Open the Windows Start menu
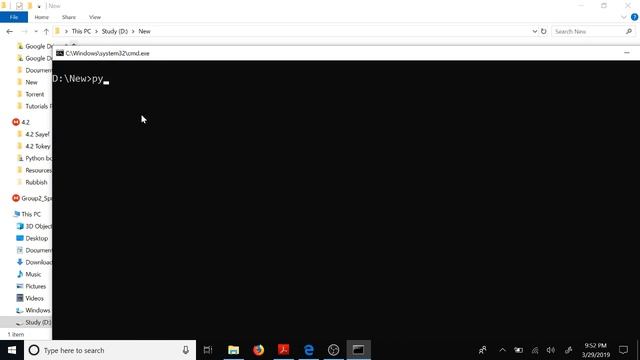This screenshot has width=640, height=360. (x=12, y=350)
